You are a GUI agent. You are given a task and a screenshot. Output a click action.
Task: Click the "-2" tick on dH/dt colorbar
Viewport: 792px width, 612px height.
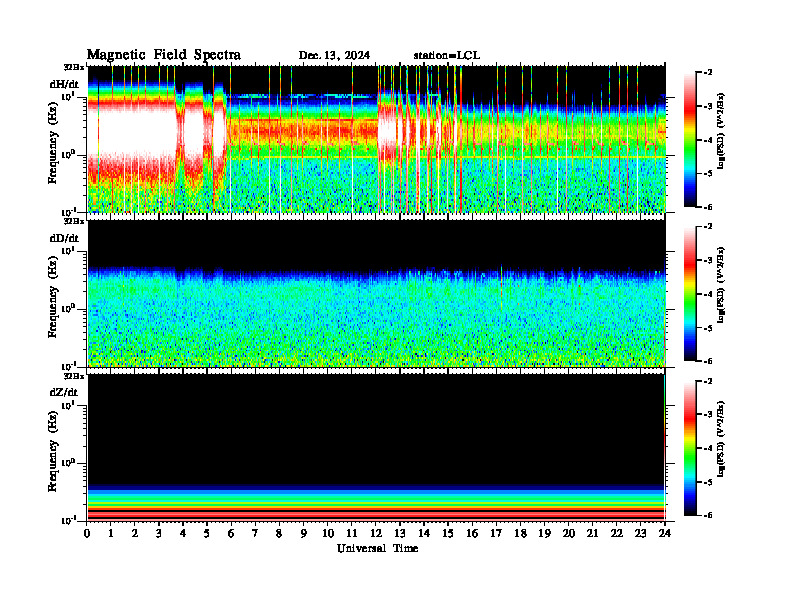click(x=708, y=73)
